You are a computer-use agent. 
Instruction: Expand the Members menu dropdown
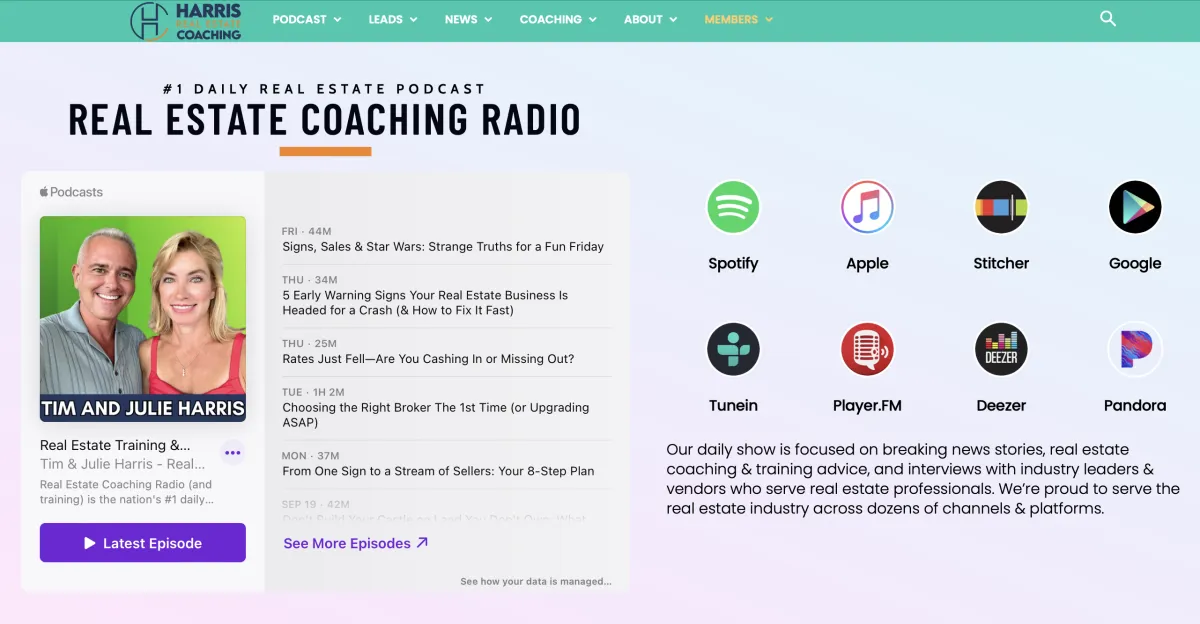[x=738, y=19]
